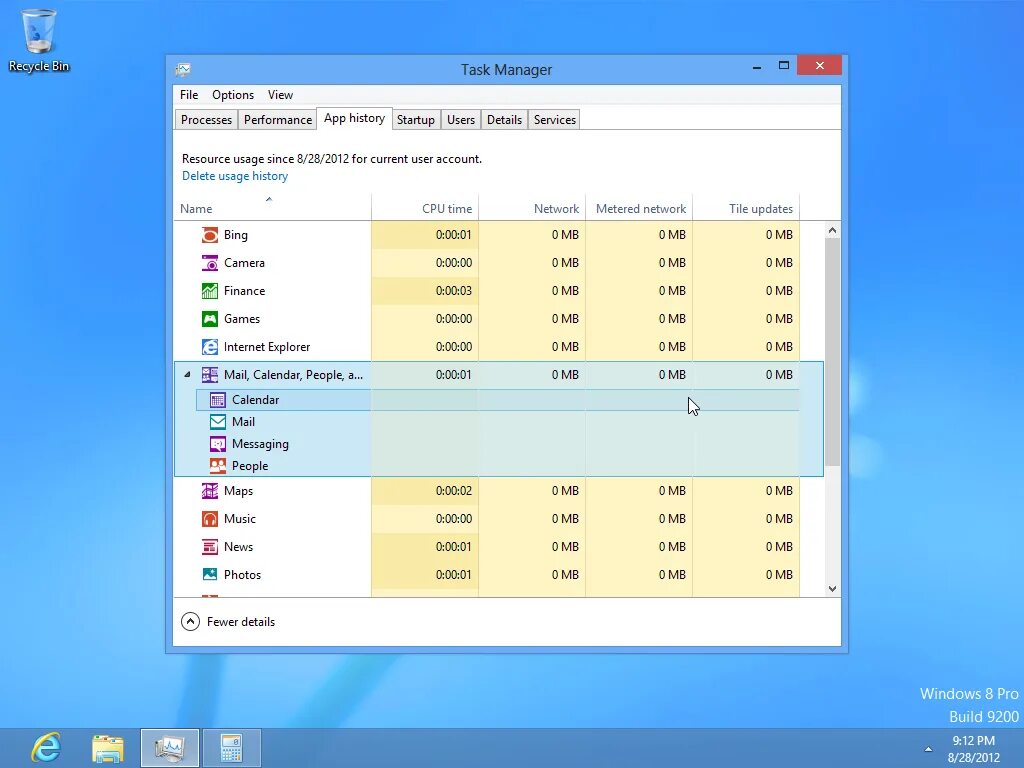
Task: Open Recycle Bin on the desktop
Action: [39, 40]
